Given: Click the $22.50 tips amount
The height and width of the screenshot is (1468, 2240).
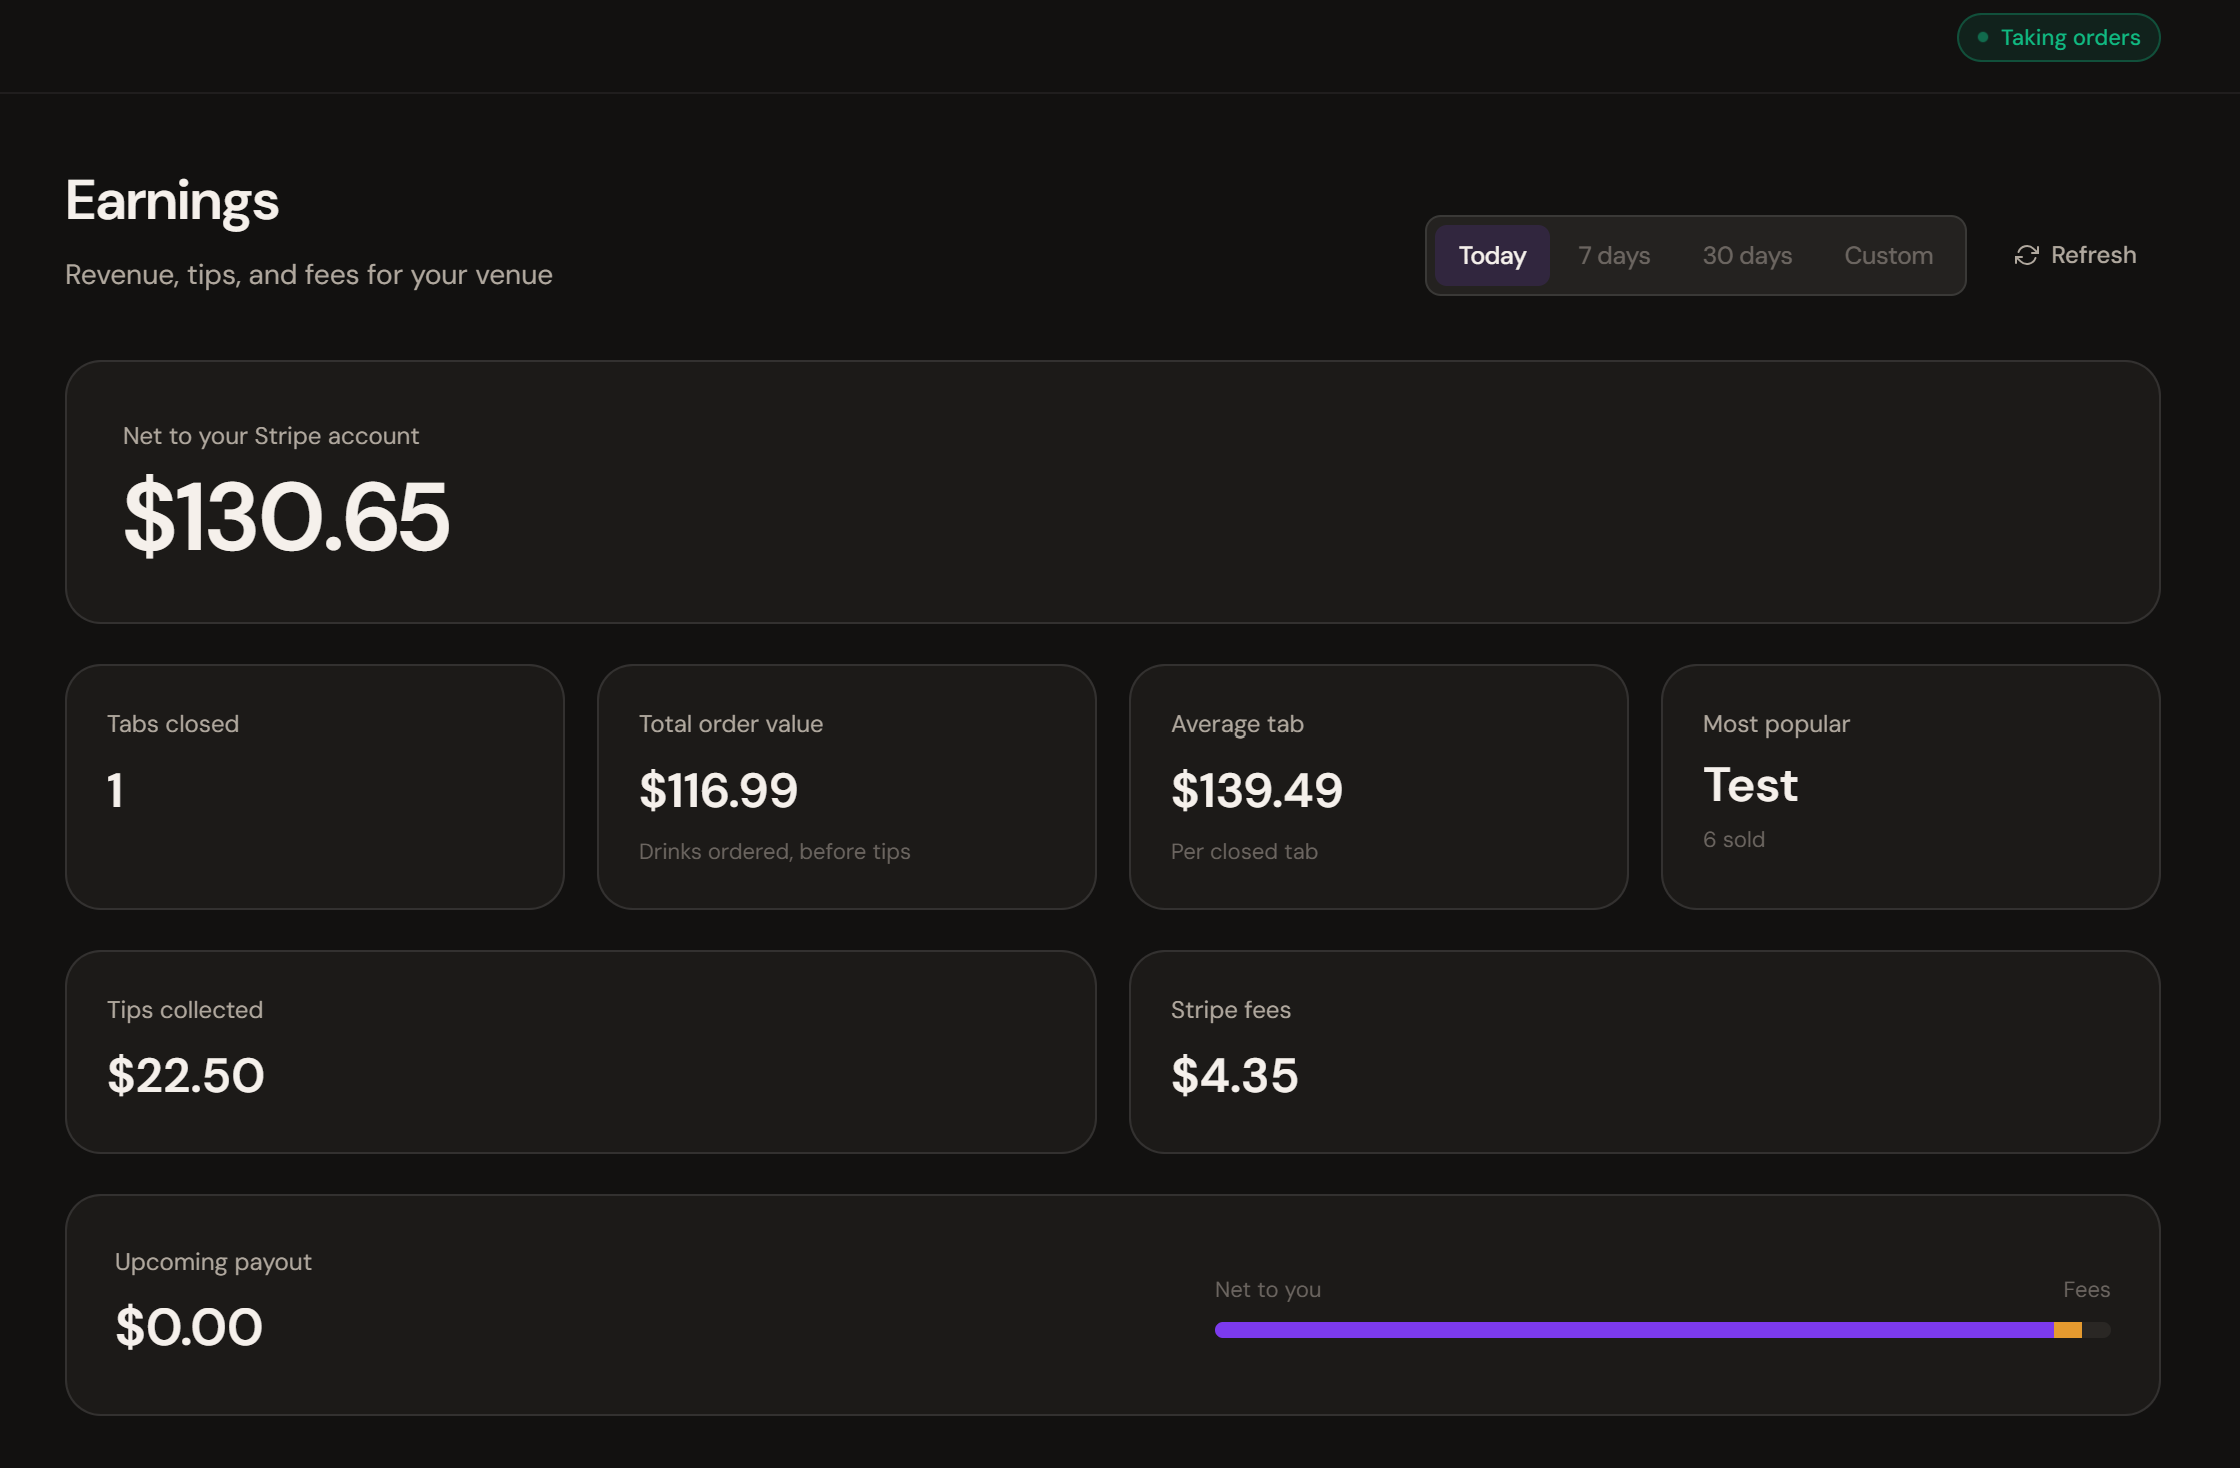Looking at the screenshot, I should (186, 1075).
